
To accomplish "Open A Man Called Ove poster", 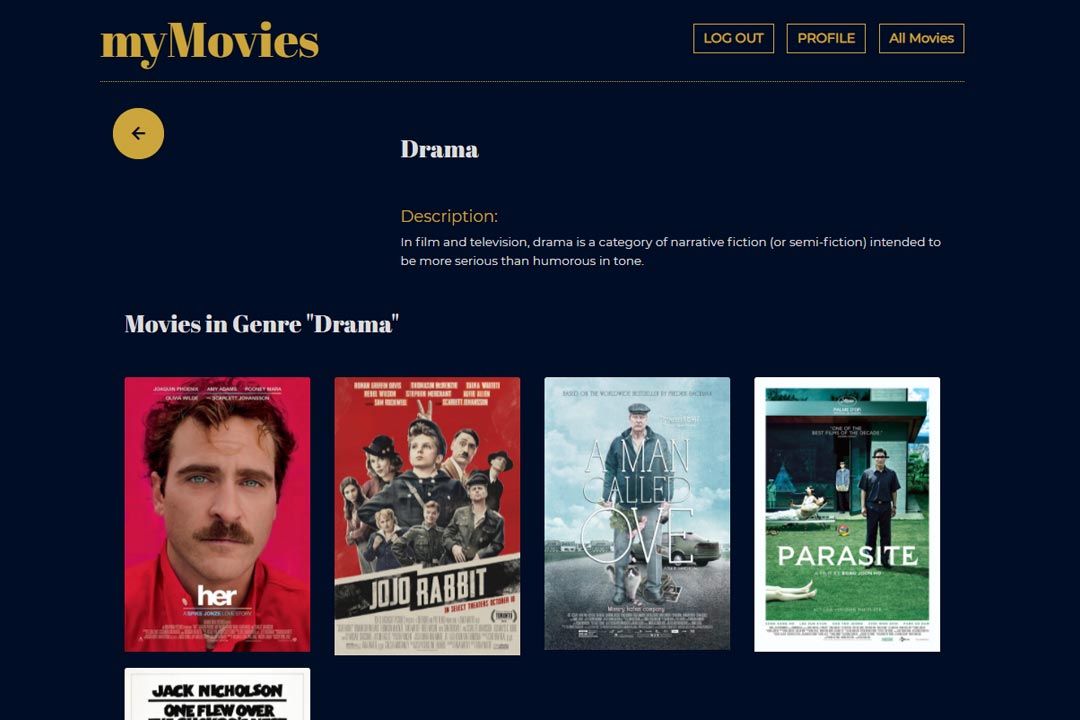I will 637,513.
